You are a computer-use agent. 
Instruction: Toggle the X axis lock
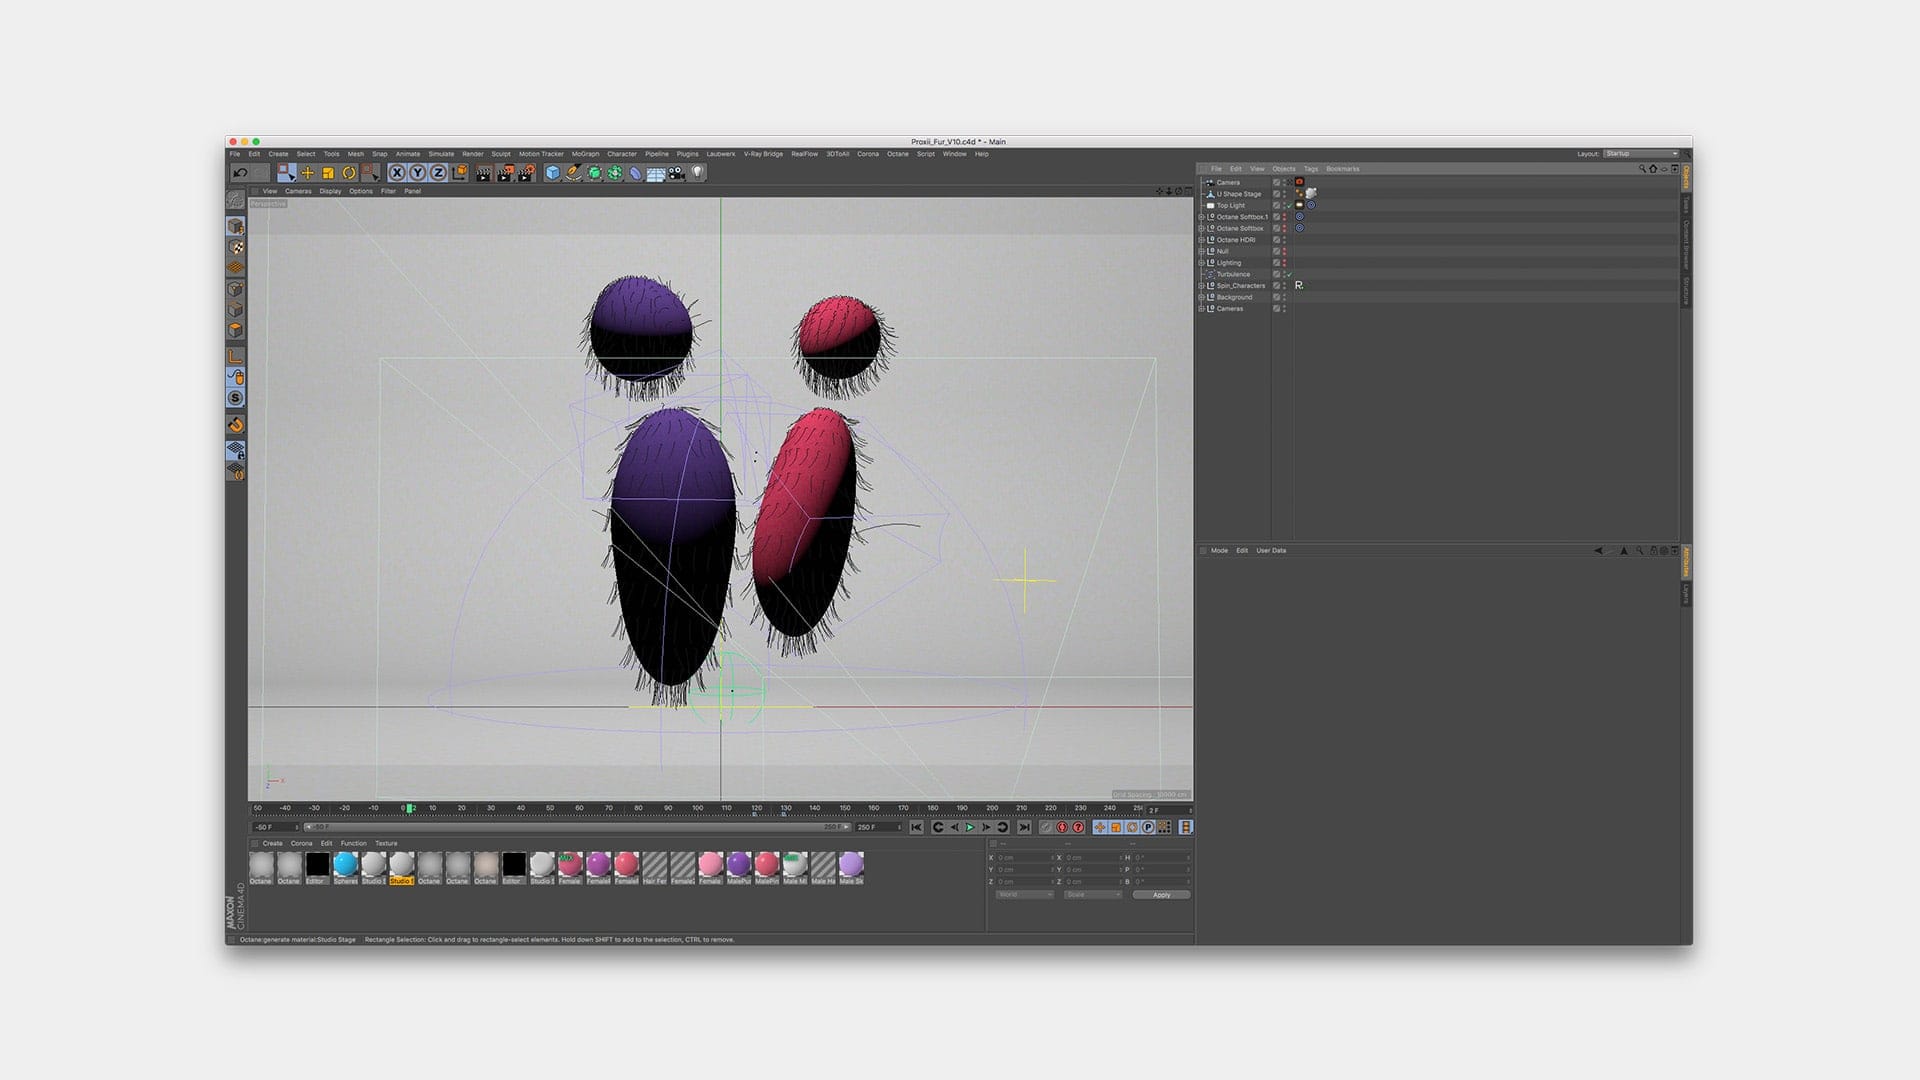397,173
